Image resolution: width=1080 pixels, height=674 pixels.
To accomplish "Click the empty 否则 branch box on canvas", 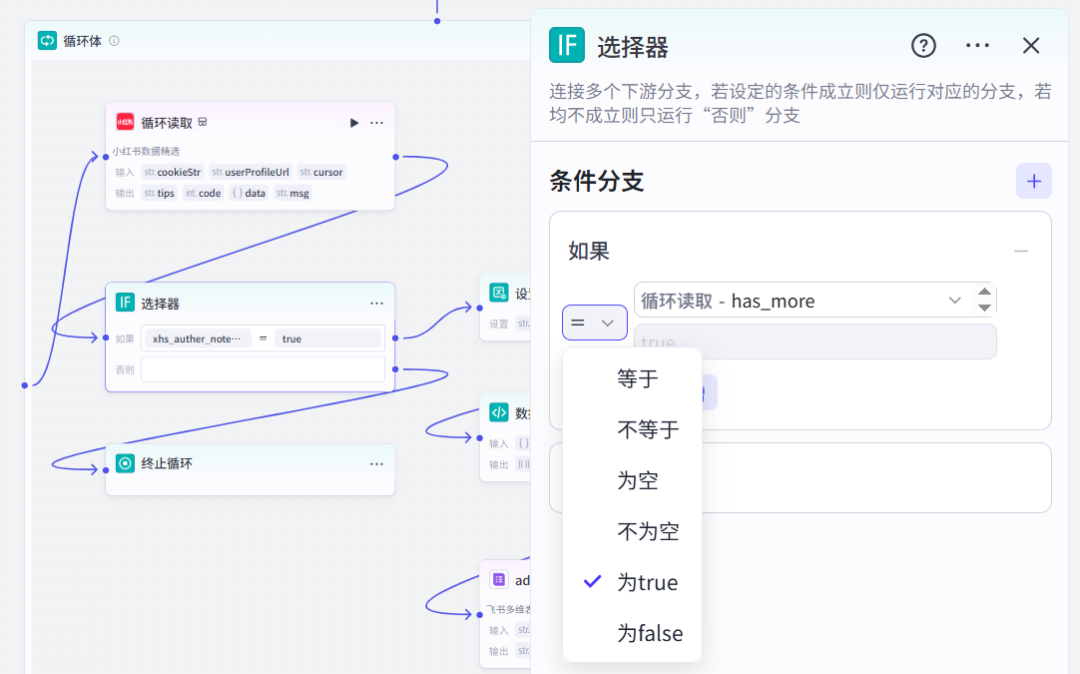I will pyautogui.click(x=263, y=370).
